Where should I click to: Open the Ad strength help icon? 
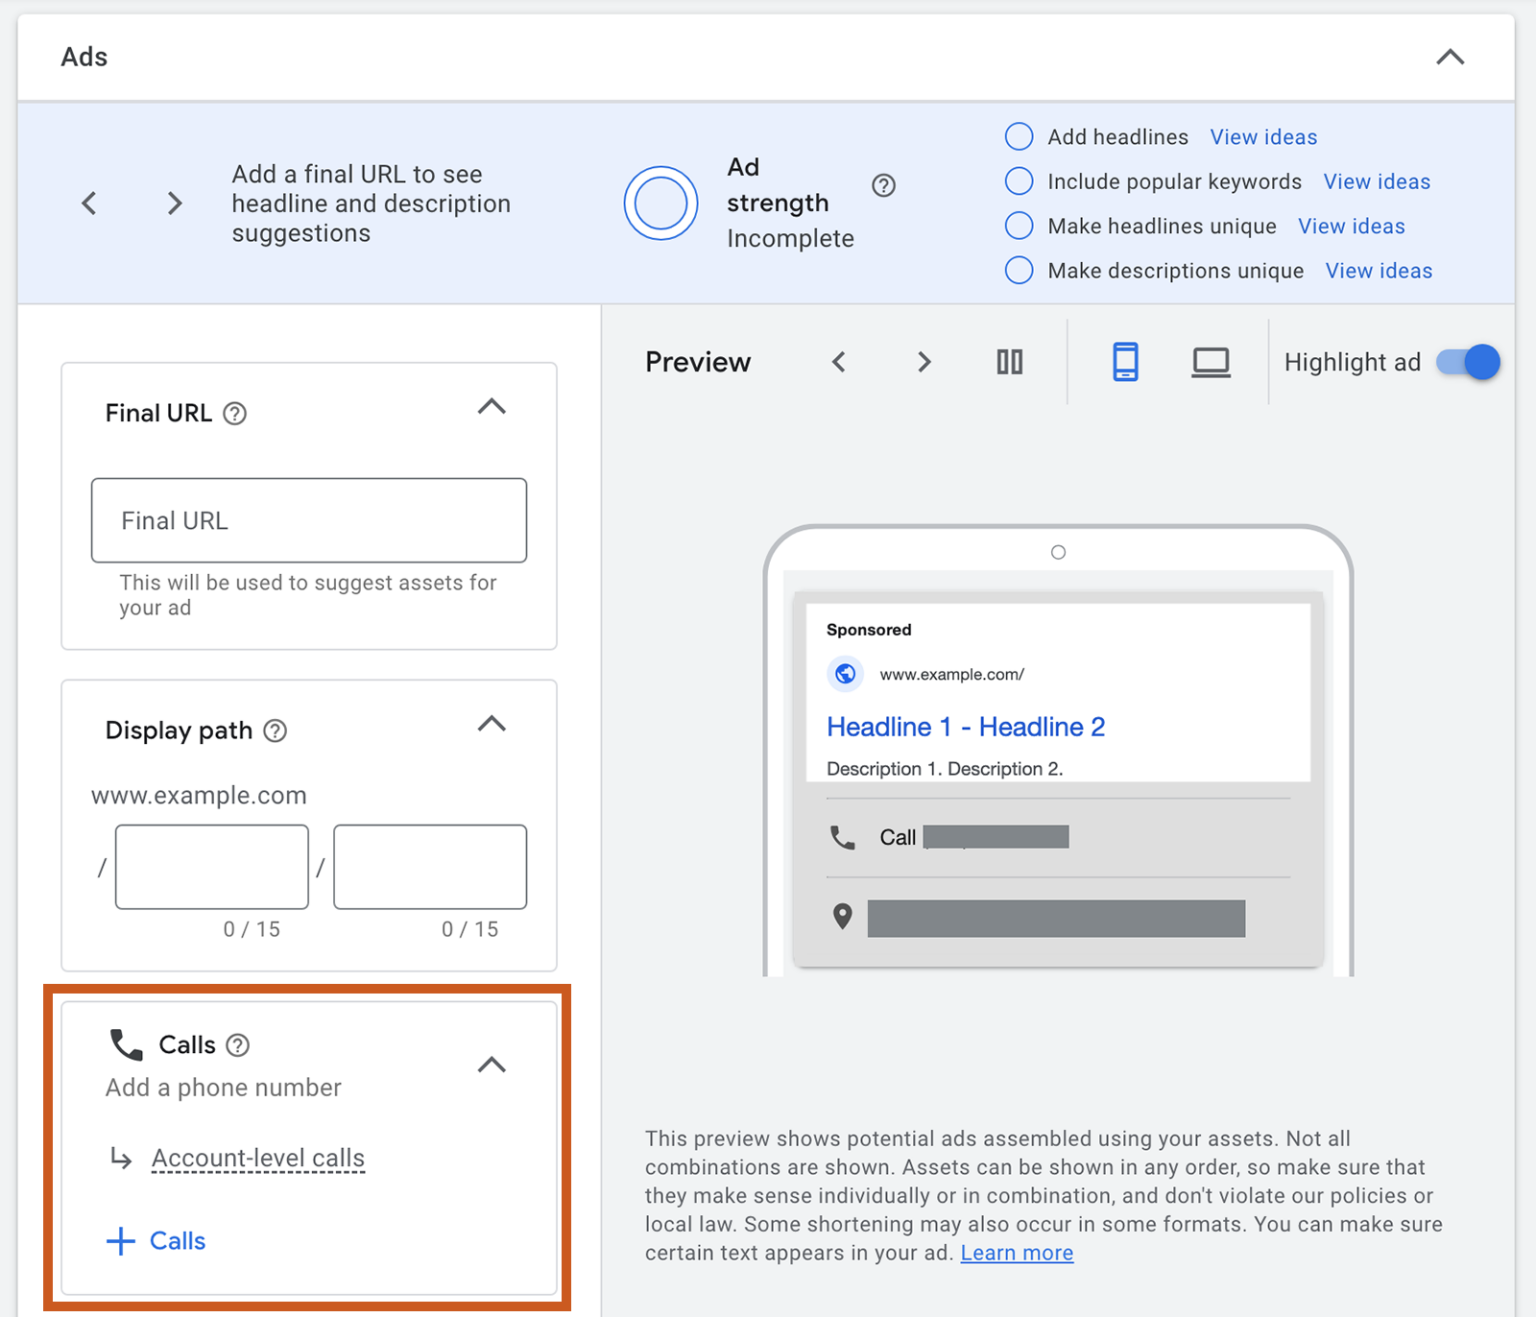pos(884,184)
